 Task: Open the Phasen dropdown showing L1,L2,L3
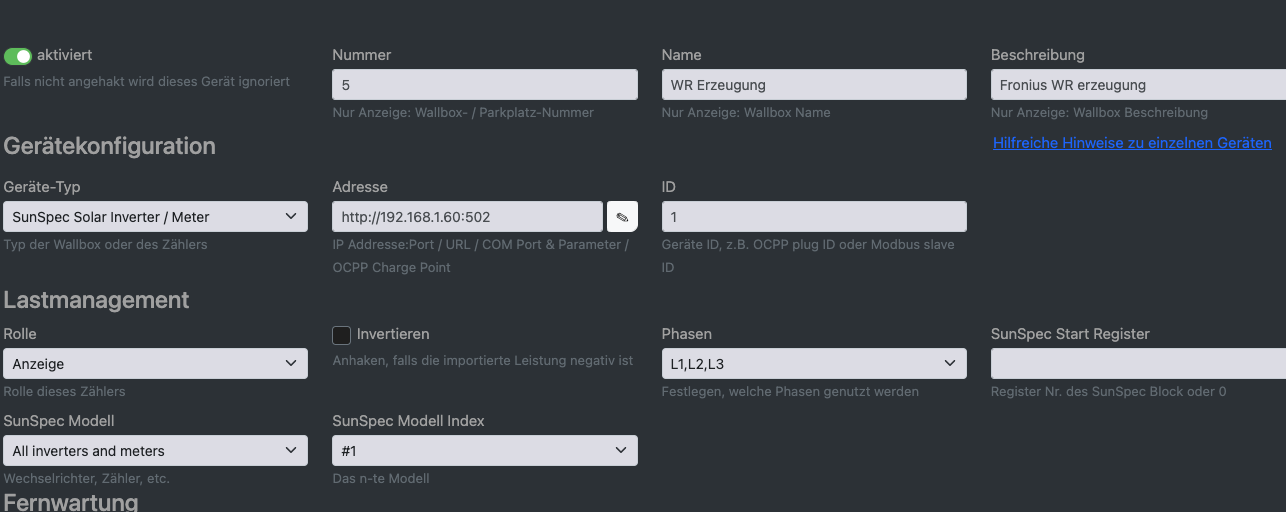pos(814,364)
